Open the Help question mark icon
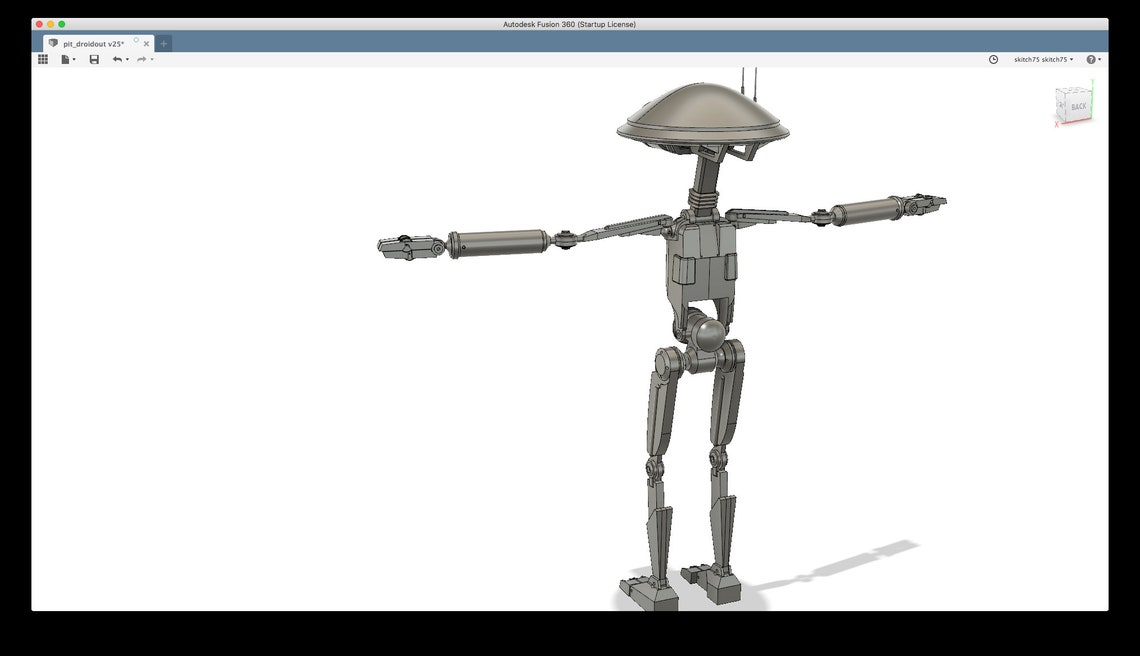This screenshot has height=656, width=1140. pyautogui.click(x=1089, y=59)
